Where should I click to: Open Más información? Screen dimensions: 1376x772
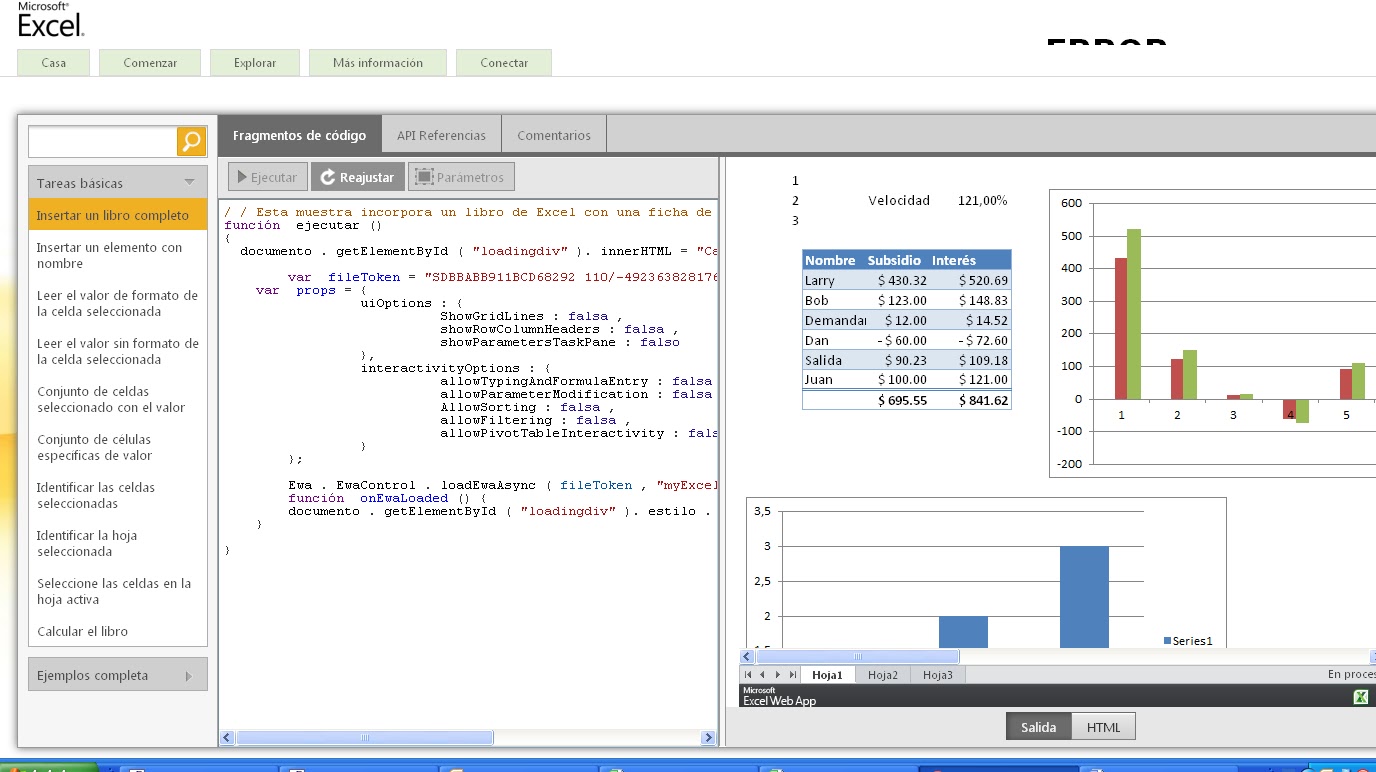pos(377,62)
